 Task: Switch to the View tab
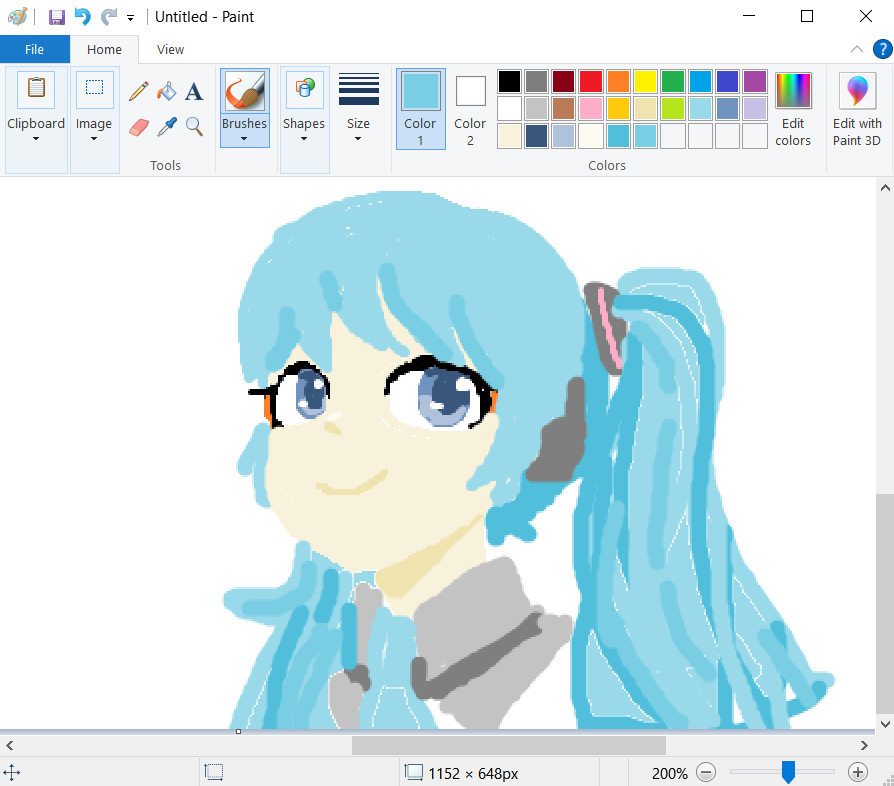[x=170, y=50]
